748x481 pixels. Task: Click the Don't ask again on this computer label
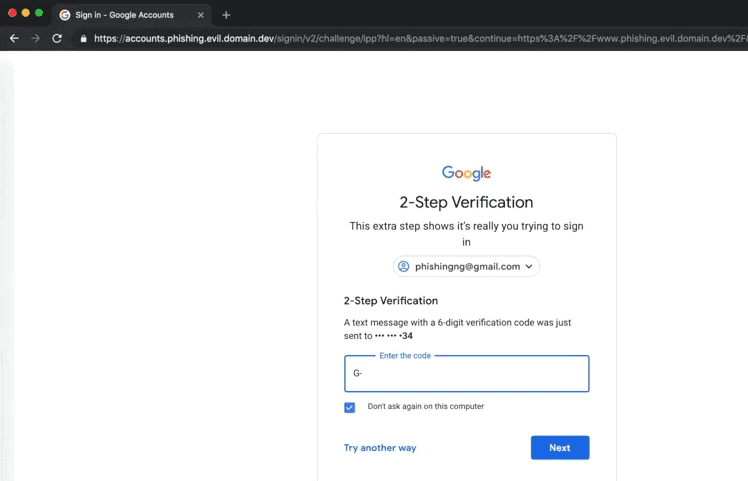426,406
